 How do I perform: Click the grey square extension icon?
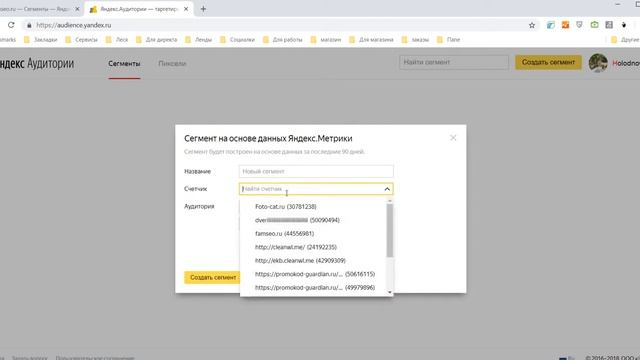coord(609,25)
